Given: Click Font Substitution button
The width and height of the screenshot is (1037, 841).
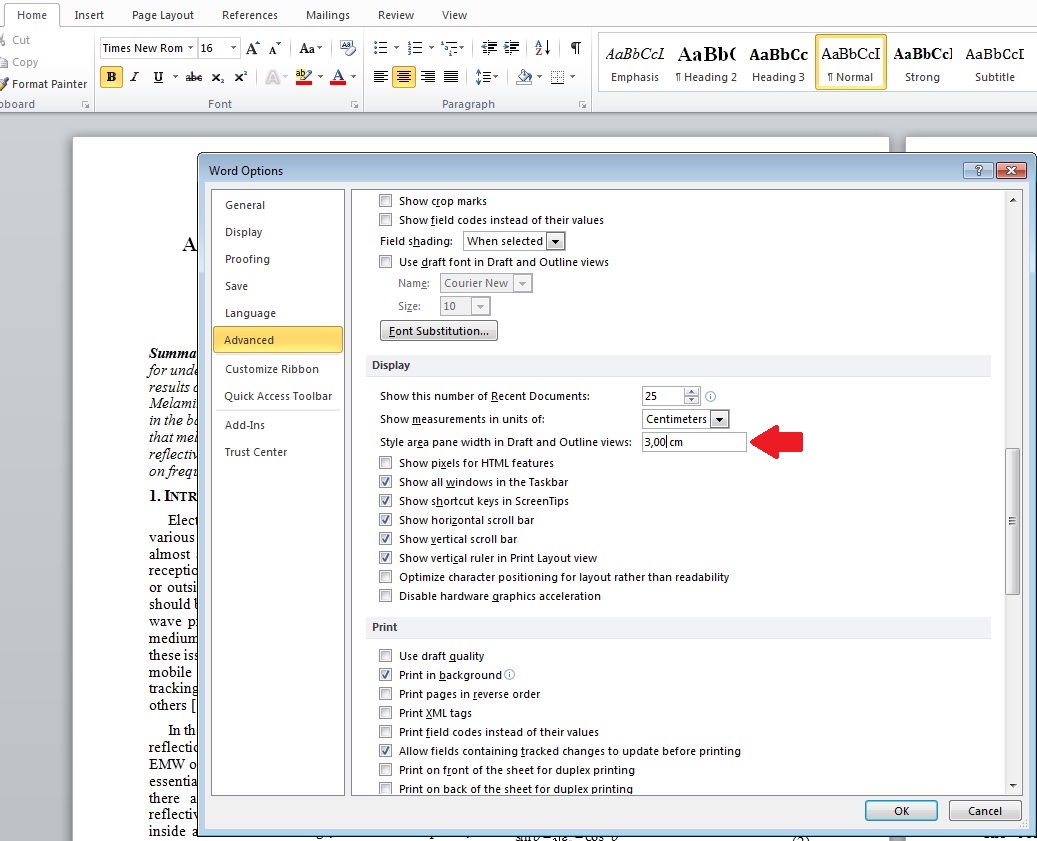Looking at the screenshot, I should click(438, 331).
